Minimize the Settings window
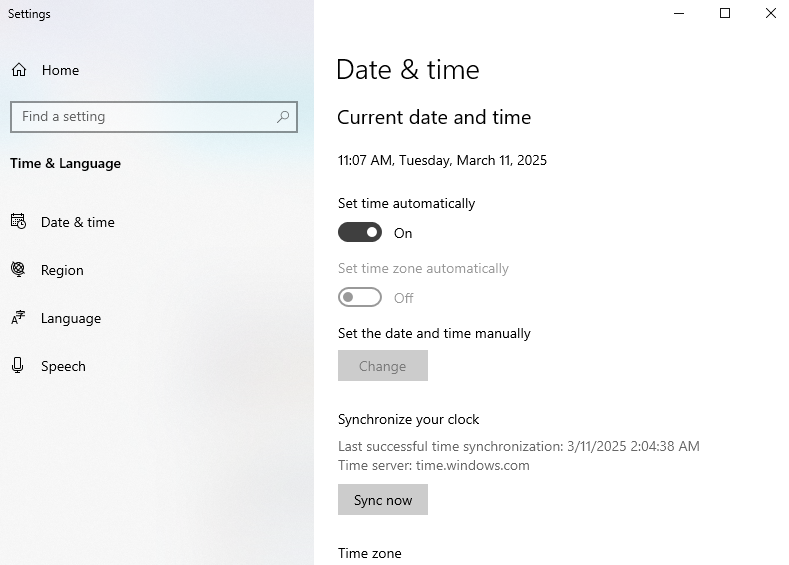The image size is (789, 565). 679,13
